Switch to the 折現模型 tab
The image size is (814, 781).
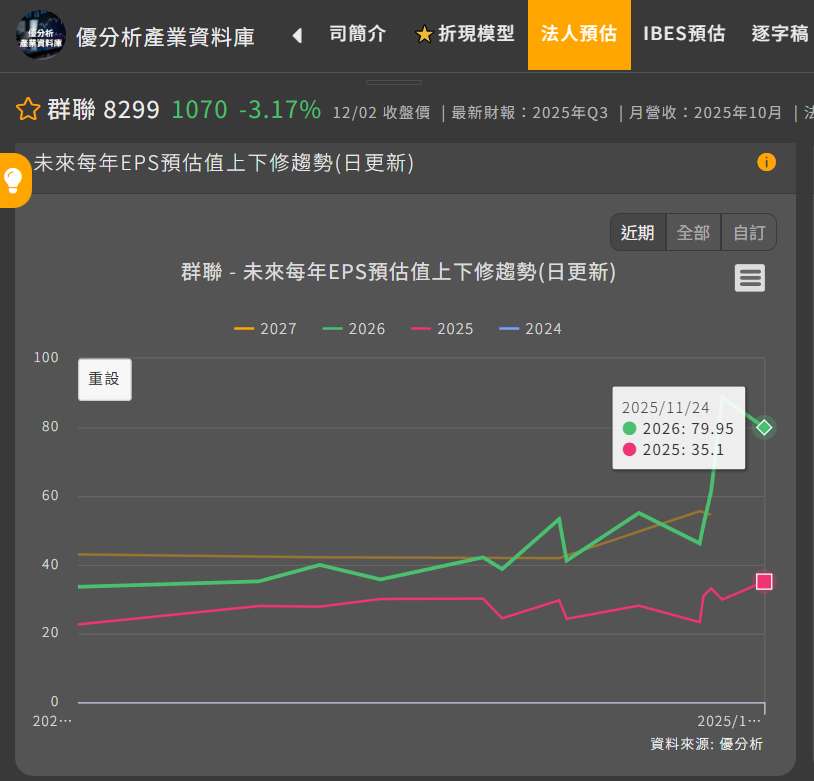pos(465,34)
